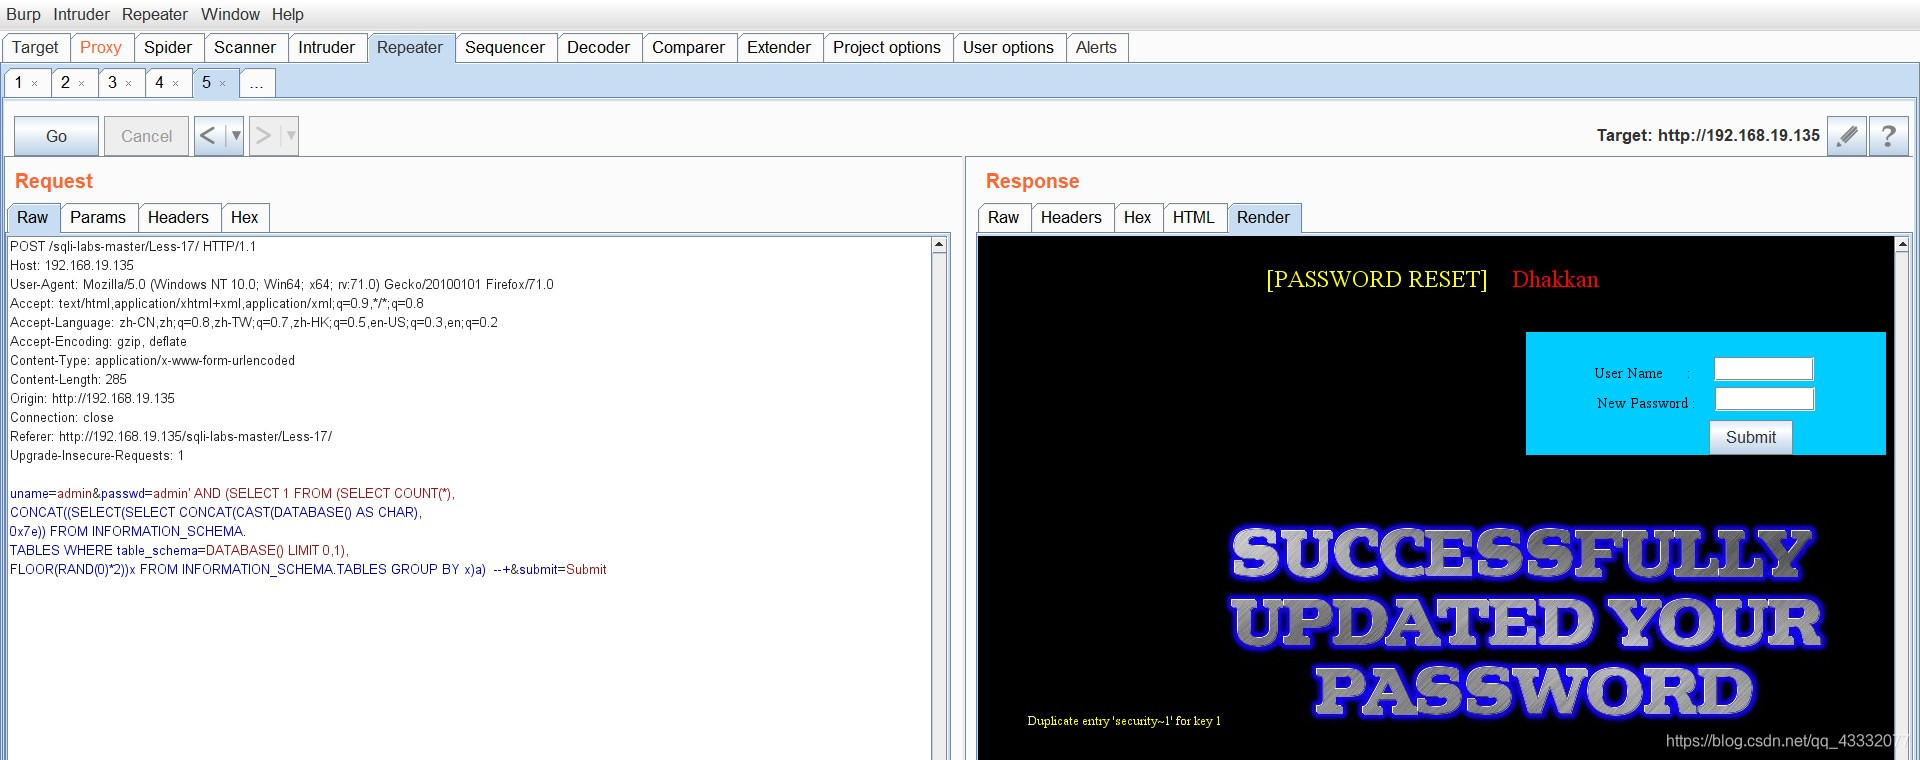Image resolution: width=1920 pixels, height=760 pixels.
Task: Open the question mark help icon
Action: click(x=1888, y=136)
